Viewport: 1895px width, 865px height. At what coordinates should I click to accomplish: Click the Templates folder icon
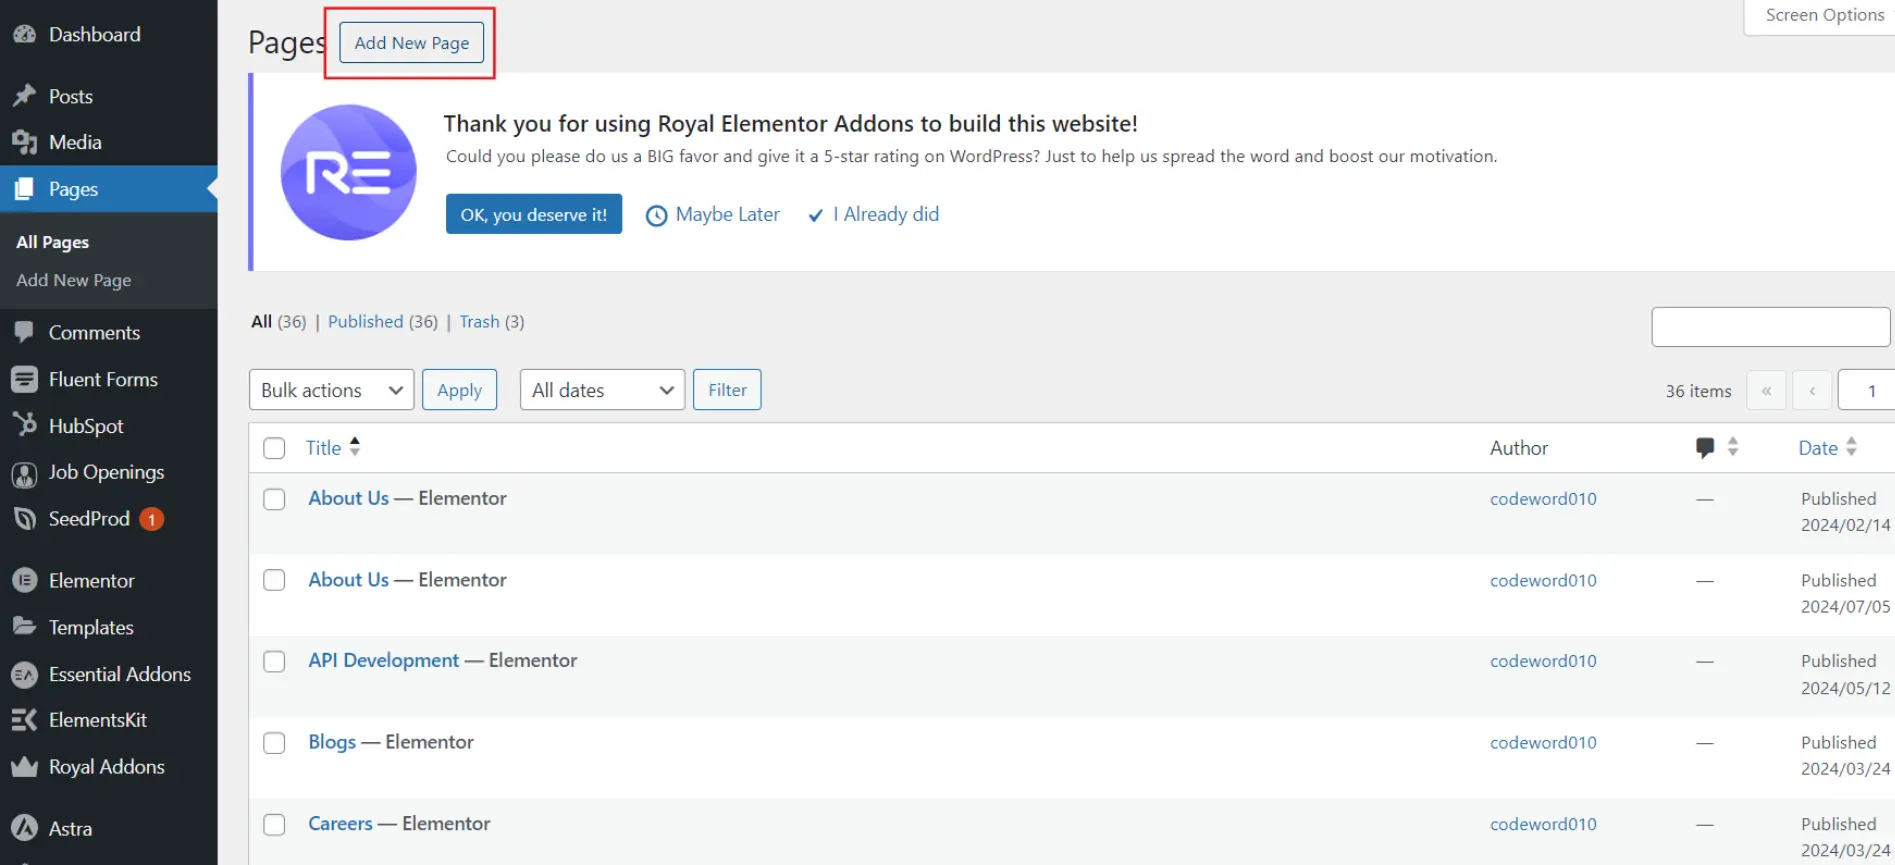(x=24, y=627)
